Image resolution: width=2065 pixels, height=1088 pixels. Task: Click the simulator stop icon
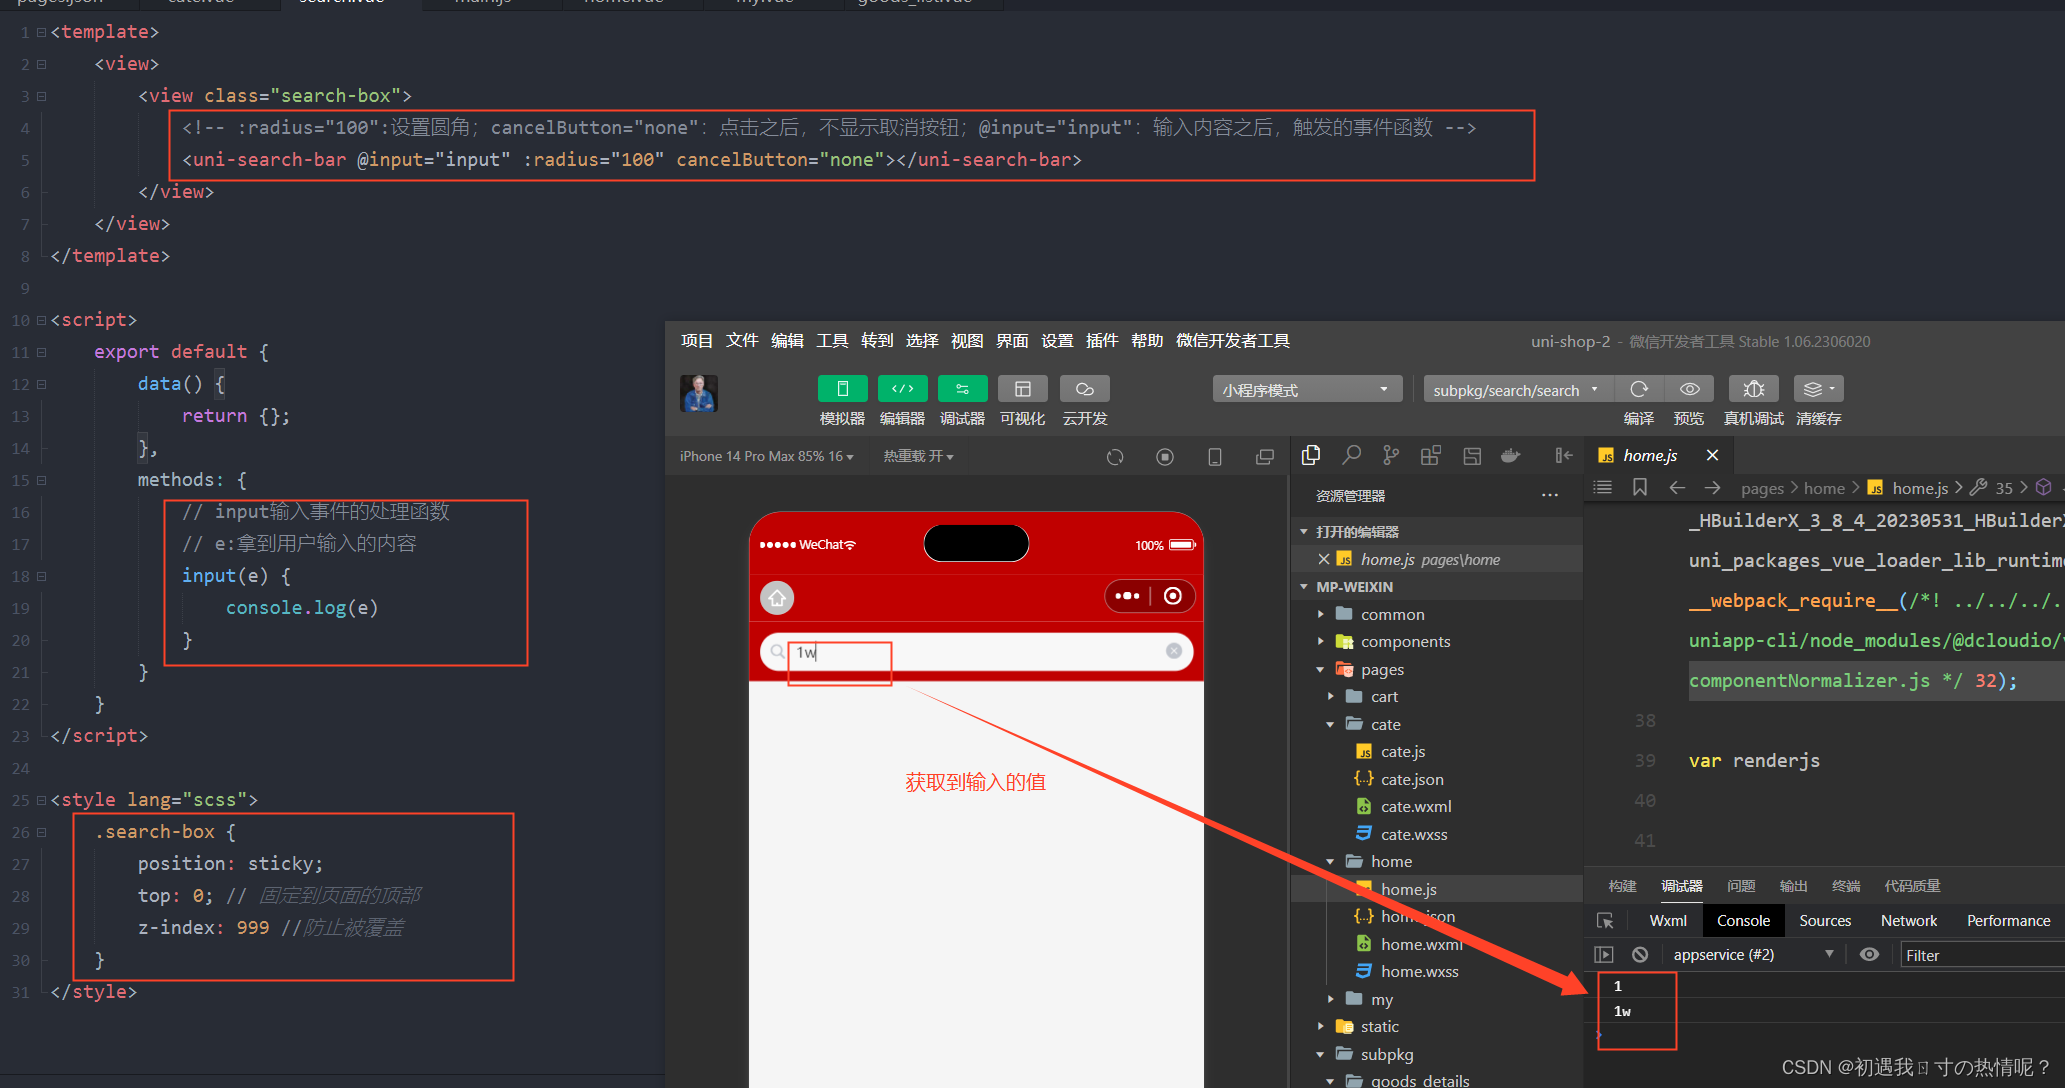[1165, 457]
